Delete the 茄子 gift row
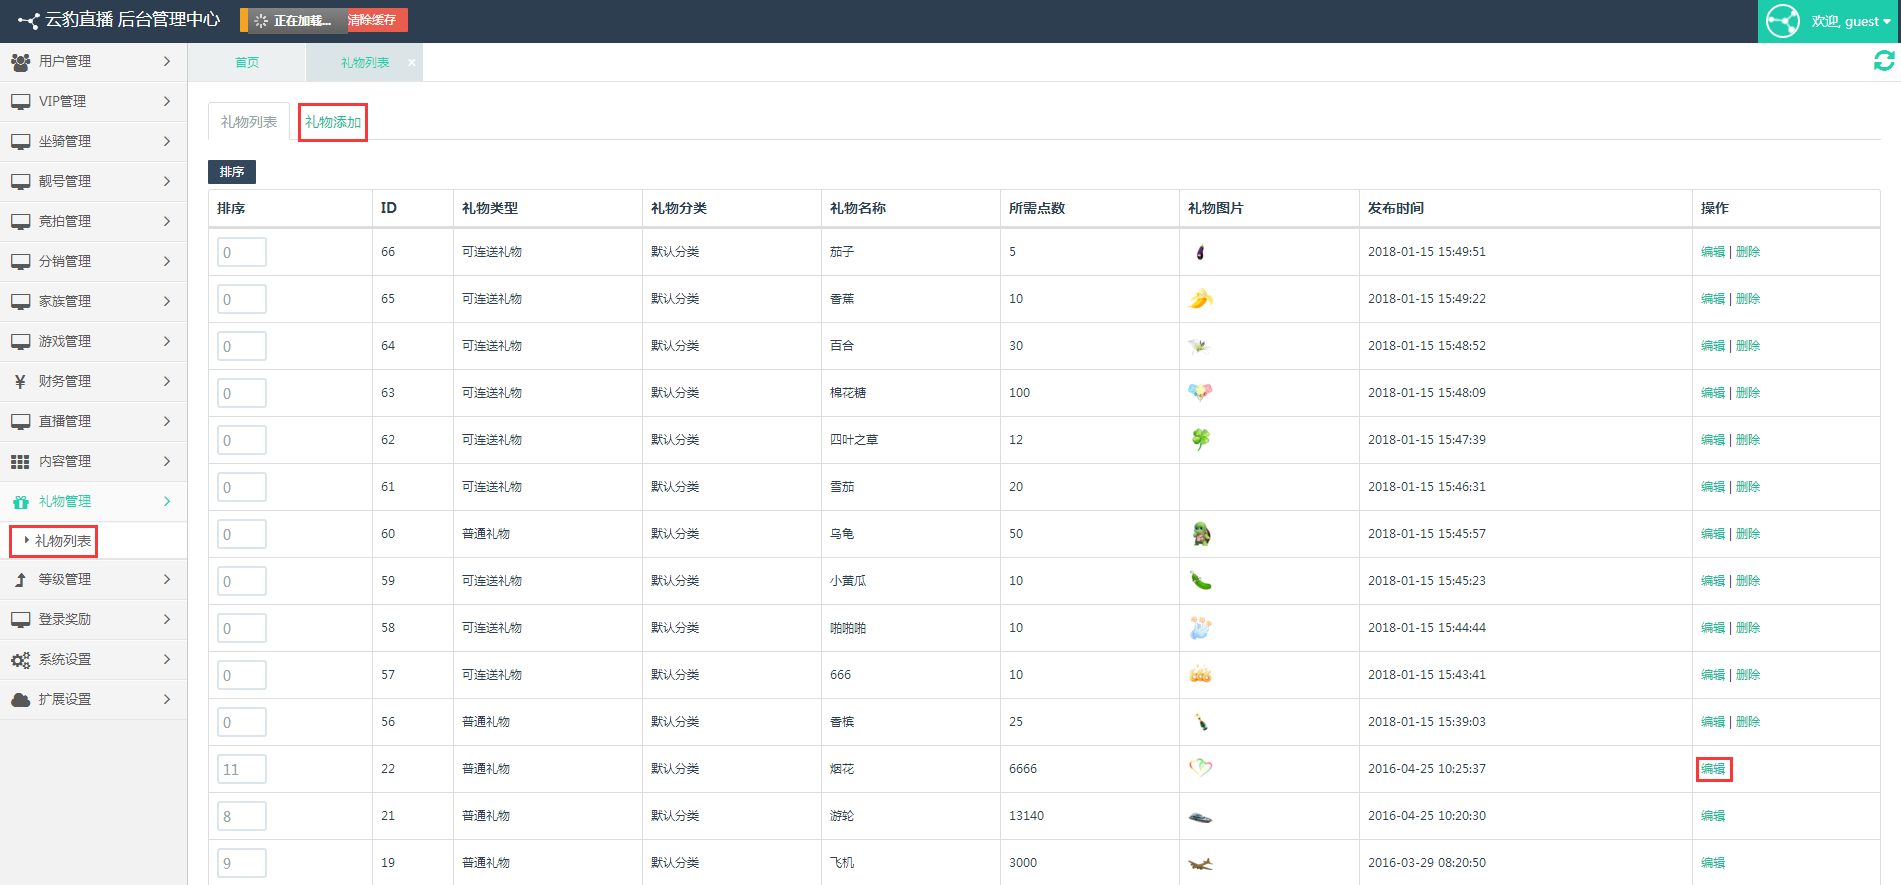This screenshot has height=885, width=1901. tap(1748, 252)
